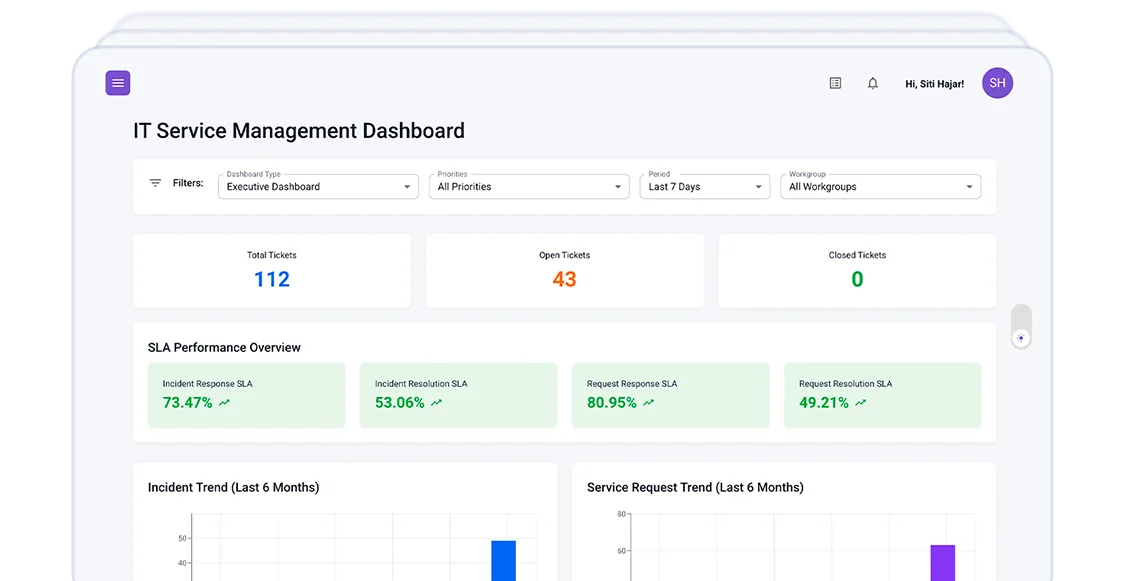Open the purple hamburger menu

118,83
